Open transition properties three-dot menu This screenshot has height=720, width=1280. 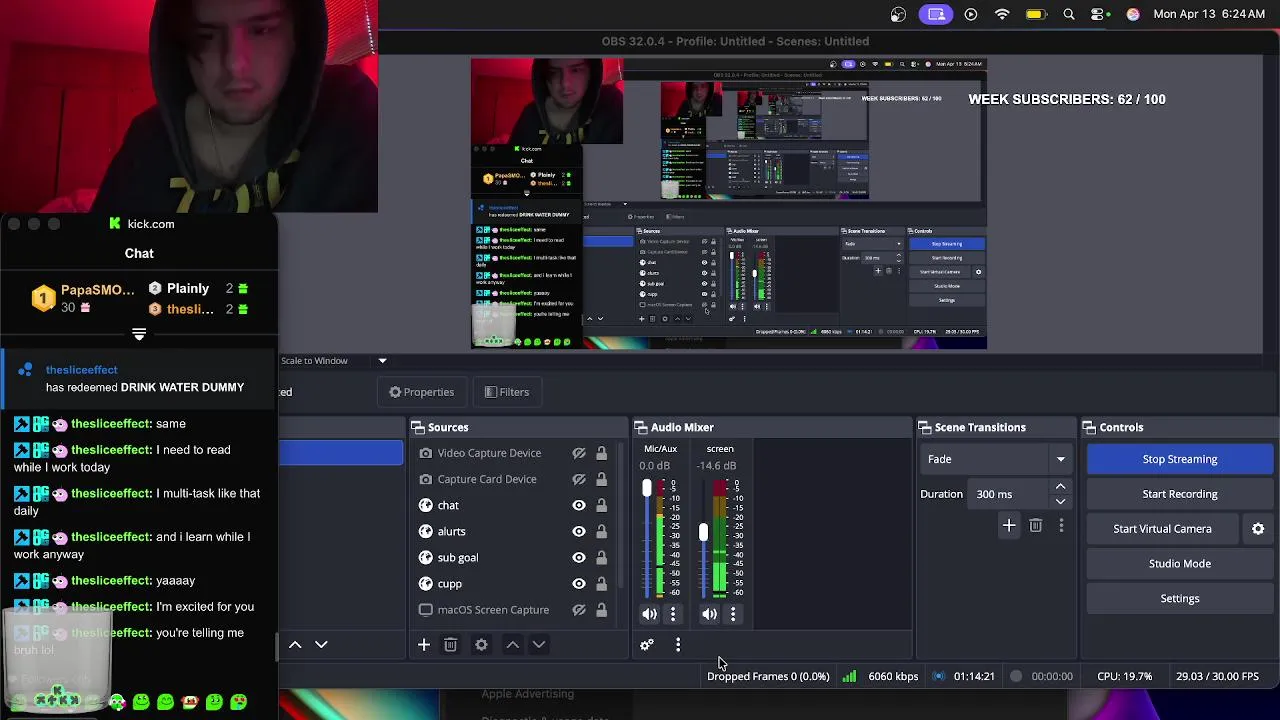[1061, 525]
